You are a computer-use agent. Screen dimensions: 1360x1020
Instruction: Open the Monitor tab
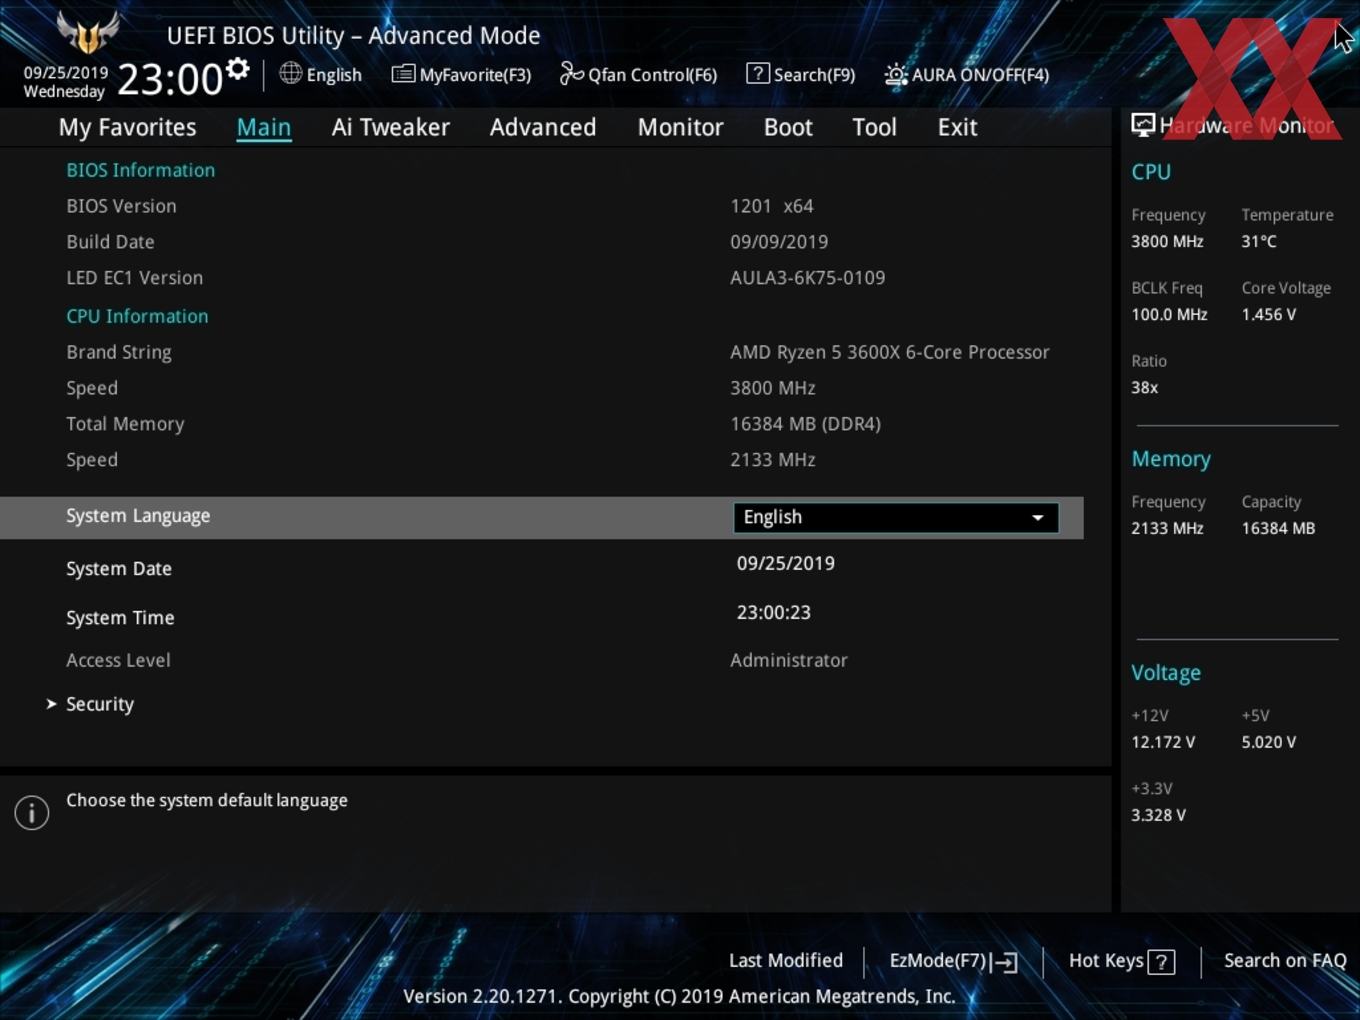(680, 128)
